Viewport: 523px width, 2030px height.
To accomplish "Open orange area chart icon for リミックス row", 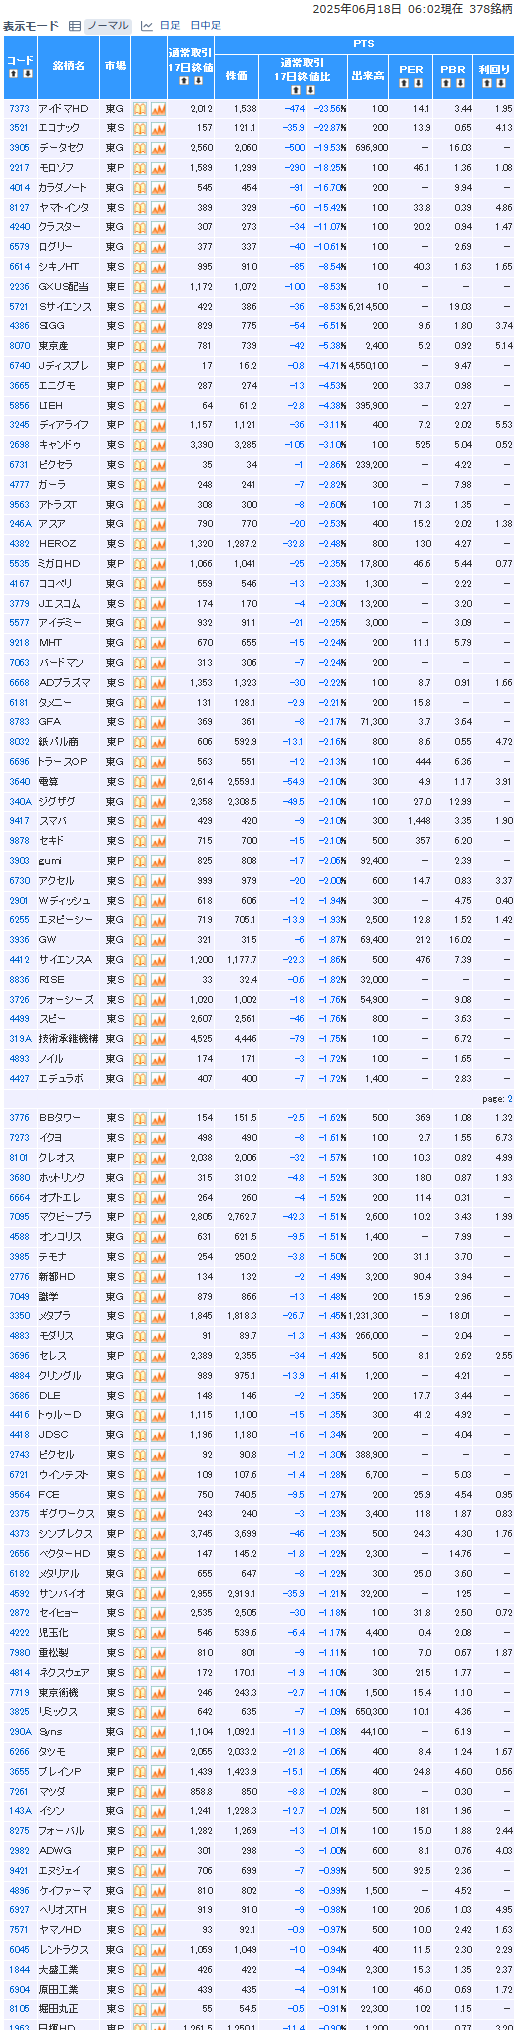I will tap(158, 1712).
